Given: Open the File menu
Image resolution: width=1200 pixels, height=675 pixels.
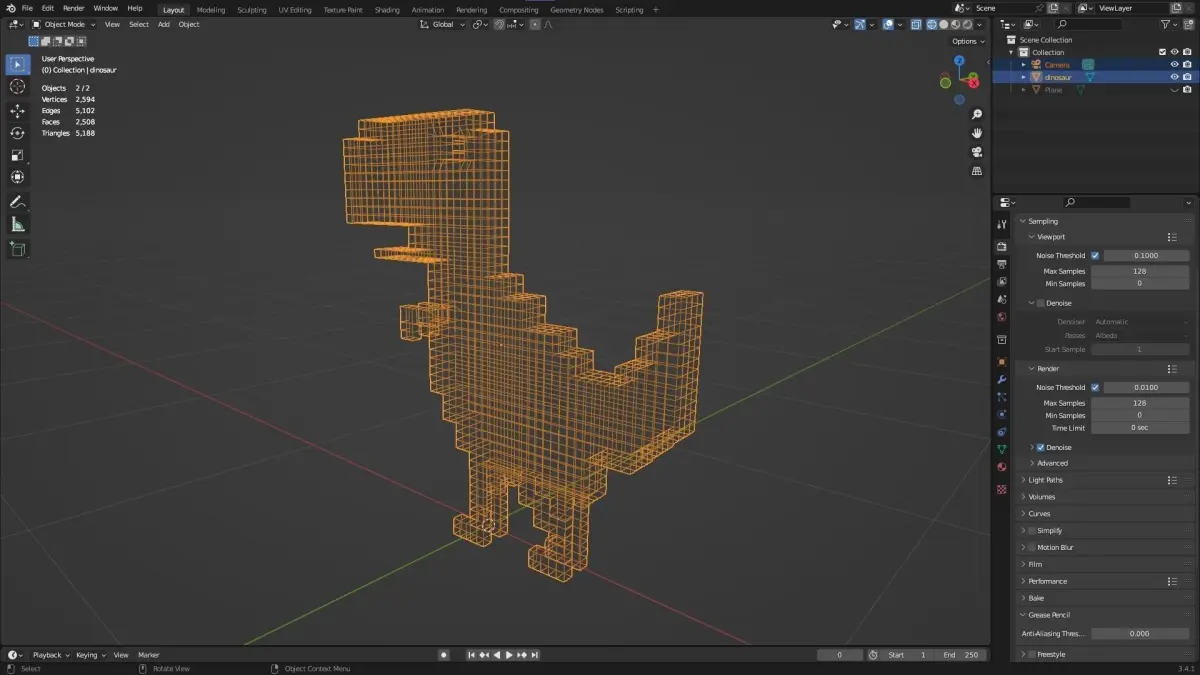Looking at the screenshot, I should (x=27, y=8).
